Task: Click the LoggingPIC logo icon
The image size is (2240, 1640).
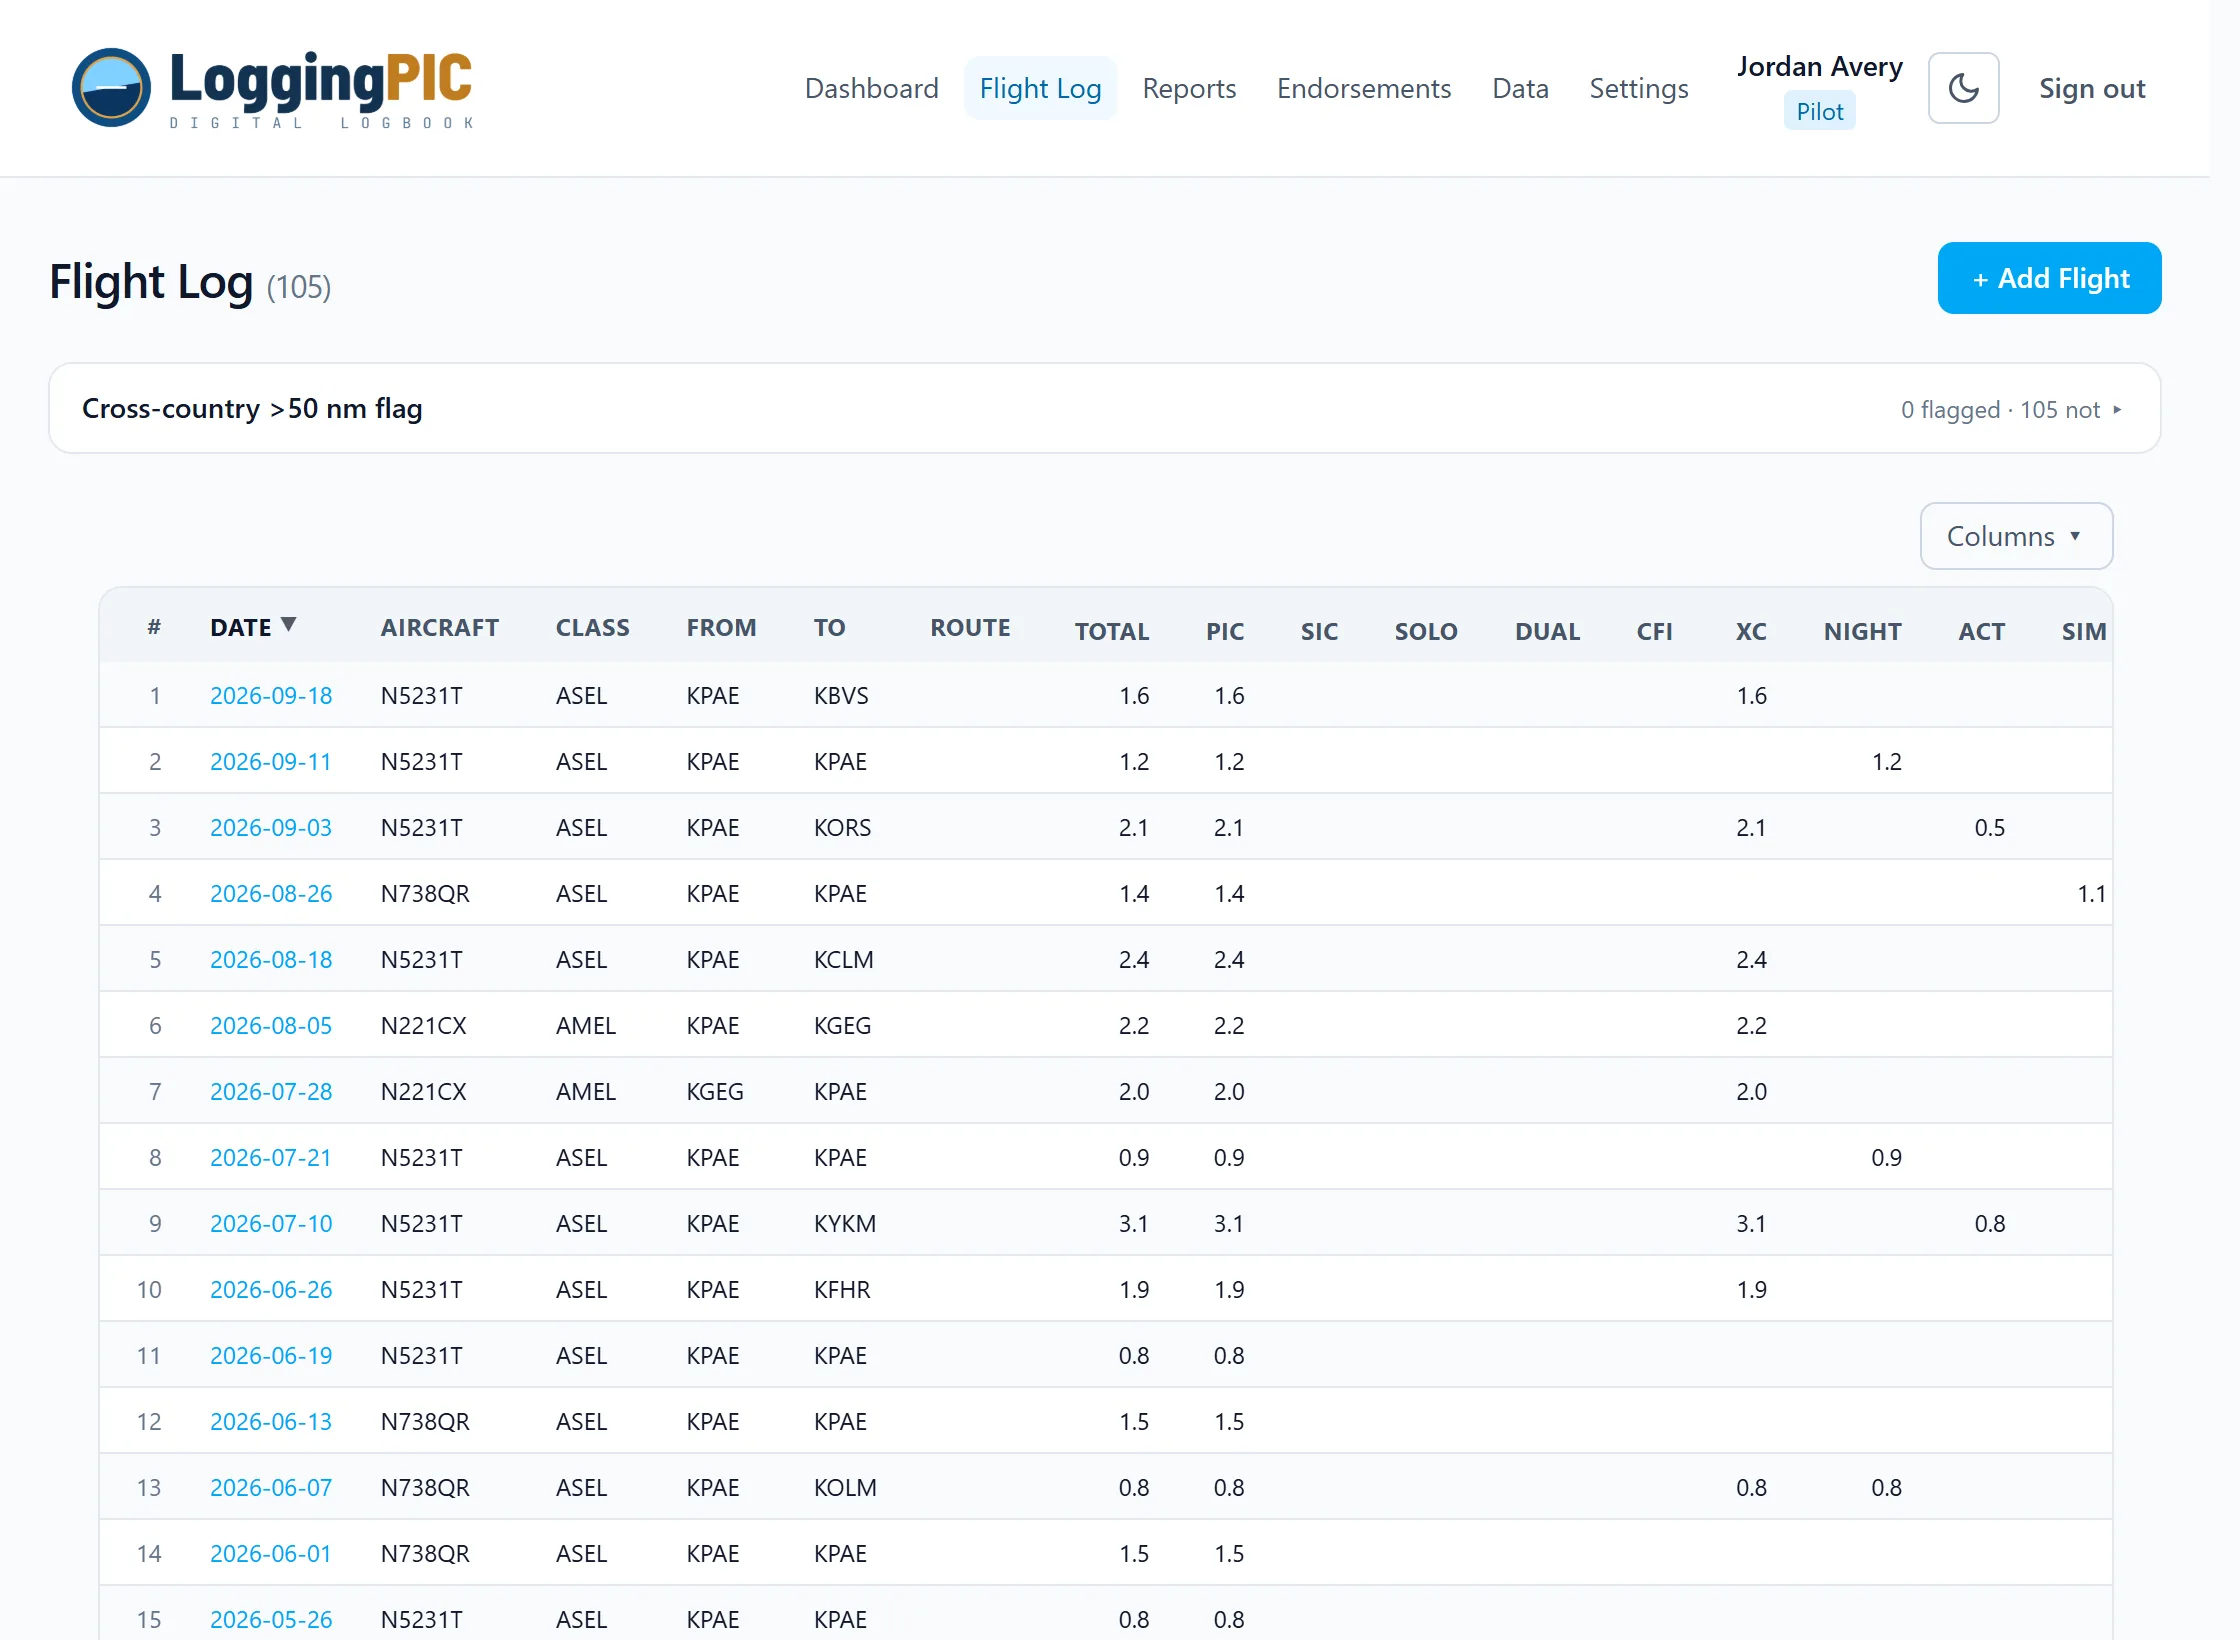Action: click(111, 88)
